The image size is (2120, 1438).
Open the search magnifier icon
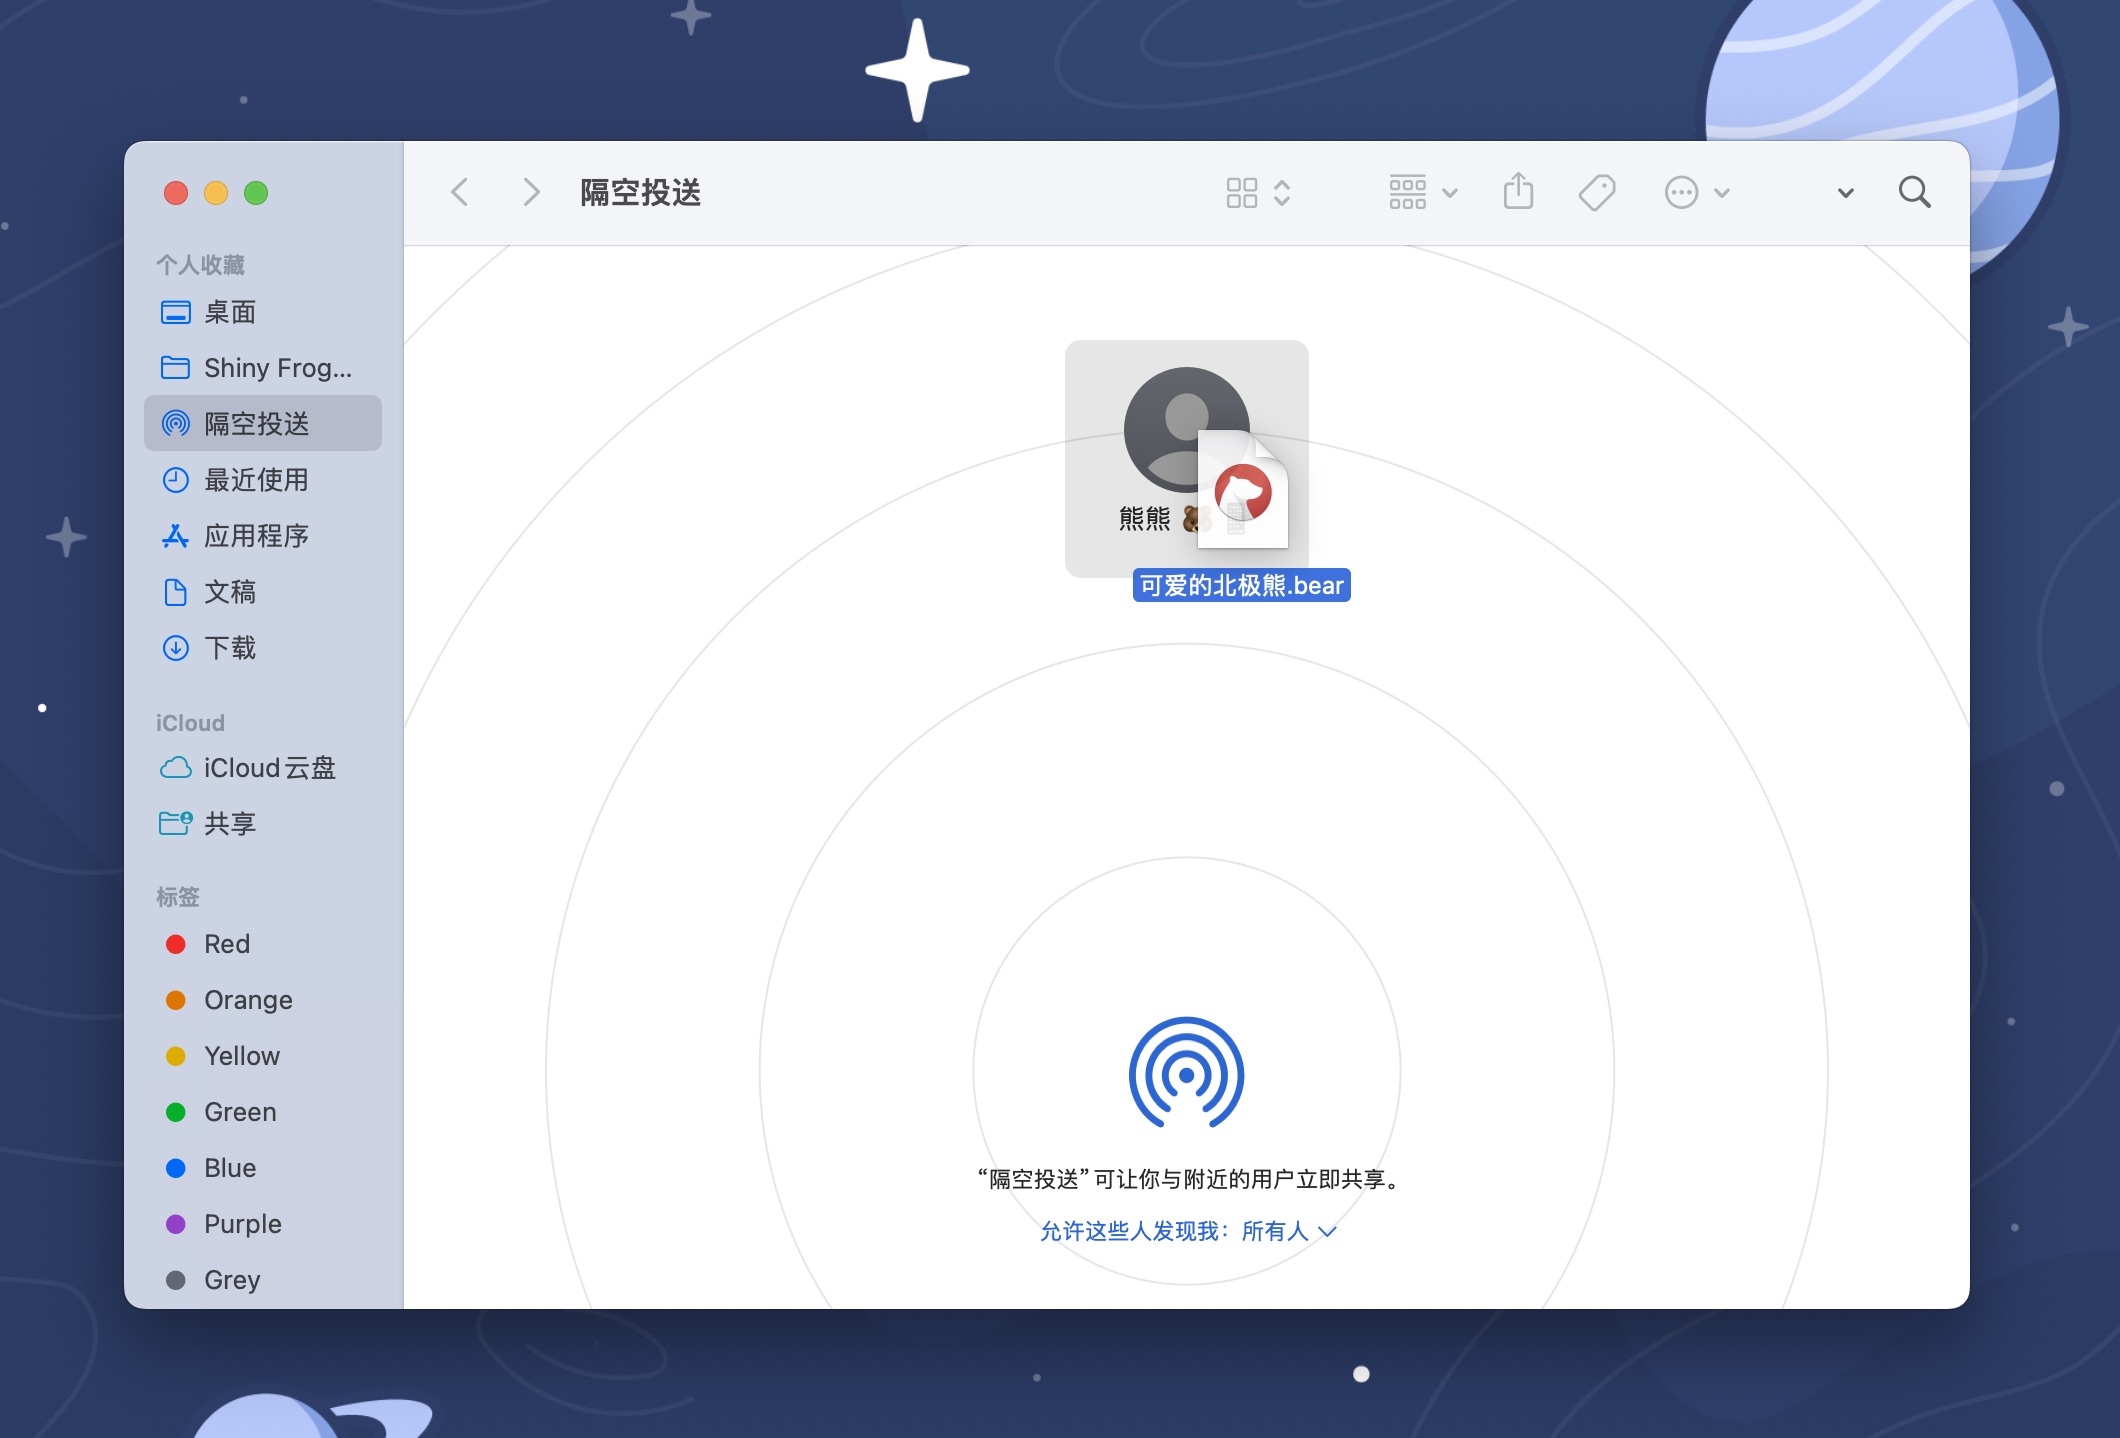tap(1914, 192)
